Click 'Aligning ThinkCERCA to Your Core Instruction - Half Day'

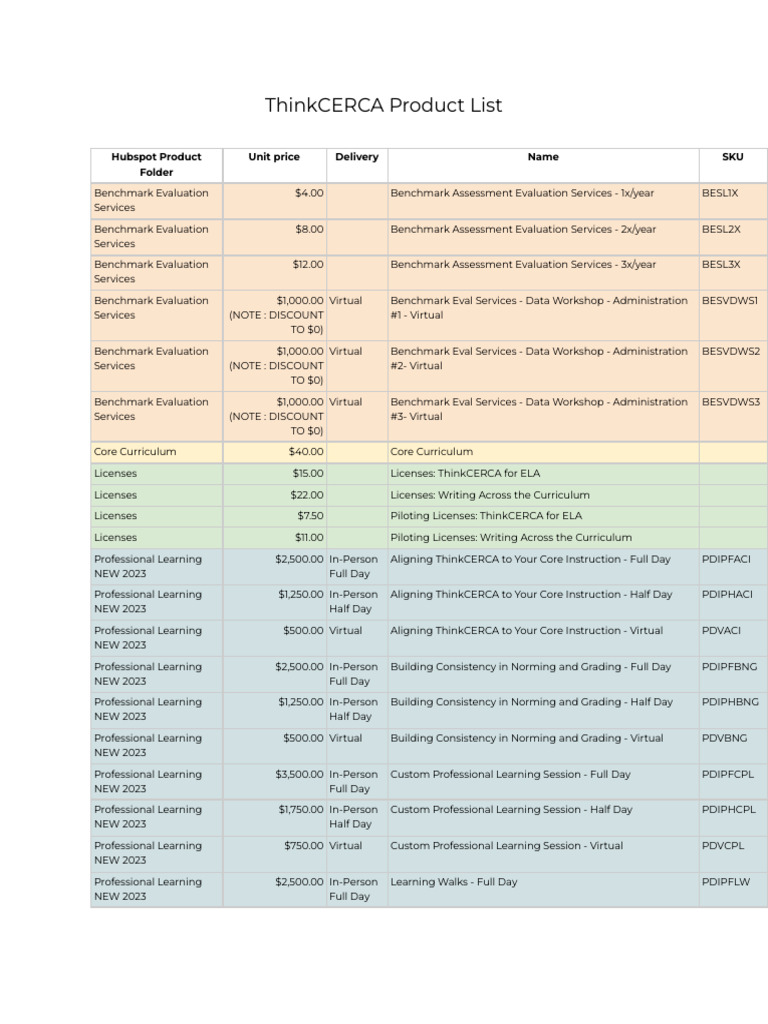click(531, 595)
